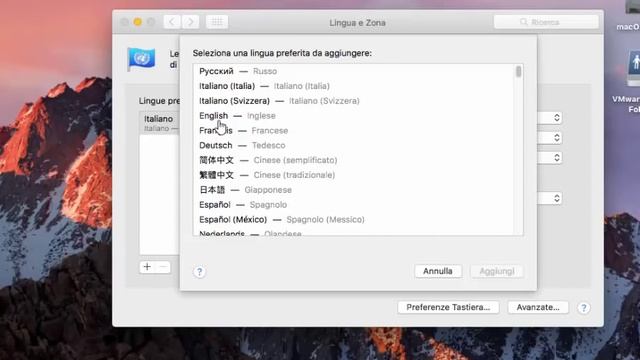The width and height of the screenshot is (640, 360).
Task: Click the Annulla button
Action: click(x=438, y=271)
